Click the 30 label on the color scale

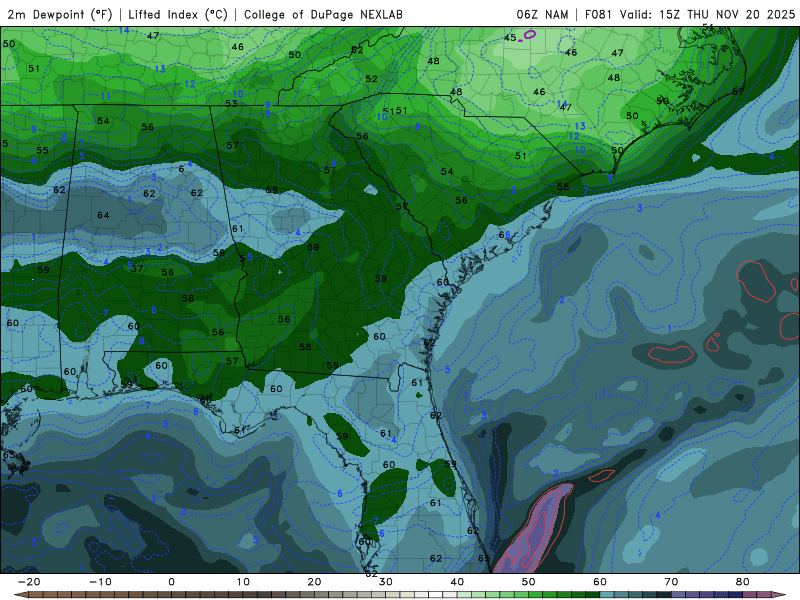tap(386, 582)
